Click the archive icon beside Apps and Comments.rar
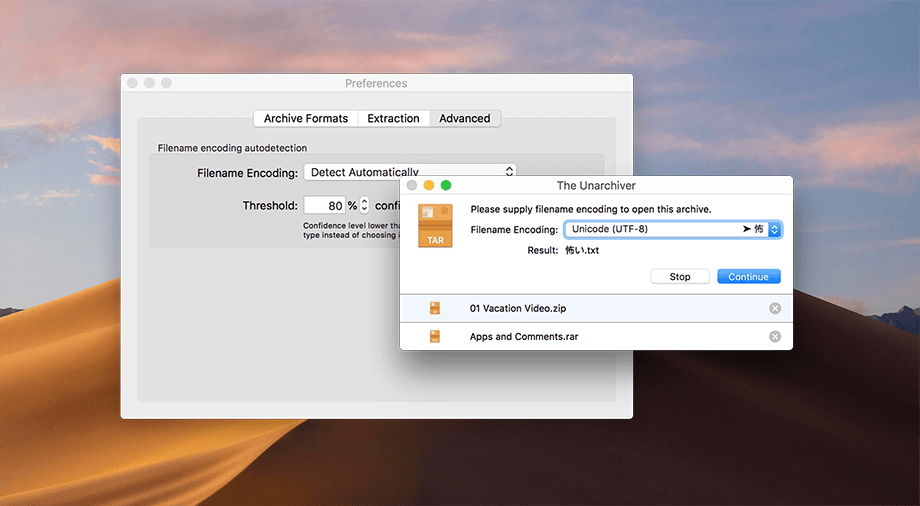The height and width of the screenshot is (506, 920). 435,337
